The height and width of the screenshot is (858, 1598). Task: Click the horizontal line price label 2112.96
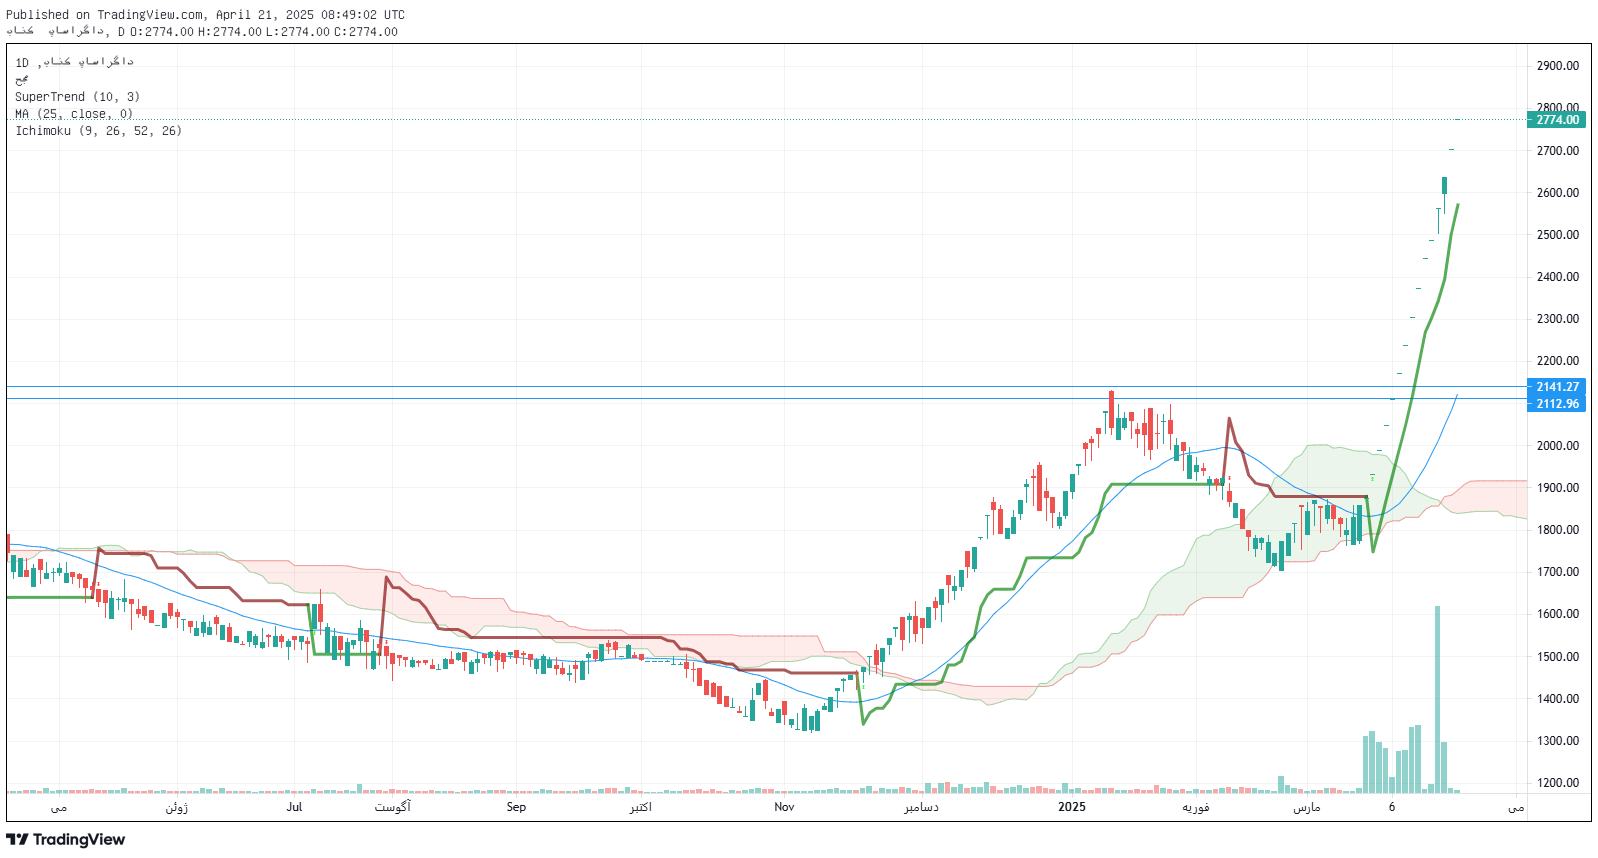(1557, 404)
